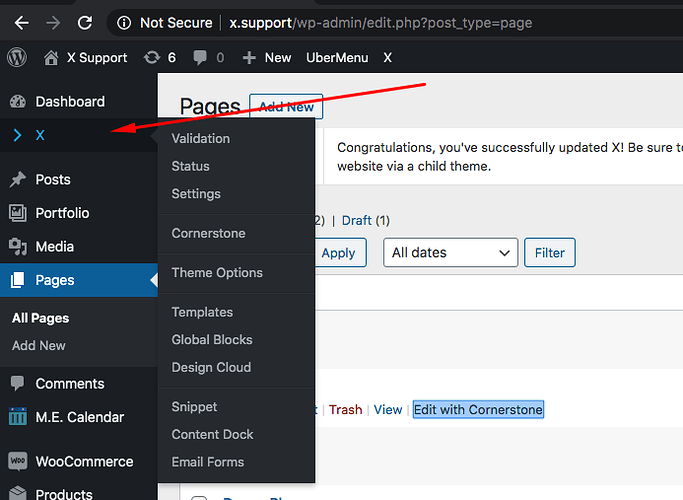The image size is (683, 500).
Task: Click the M.E. Calendar icon
Action: click(18, 416)
